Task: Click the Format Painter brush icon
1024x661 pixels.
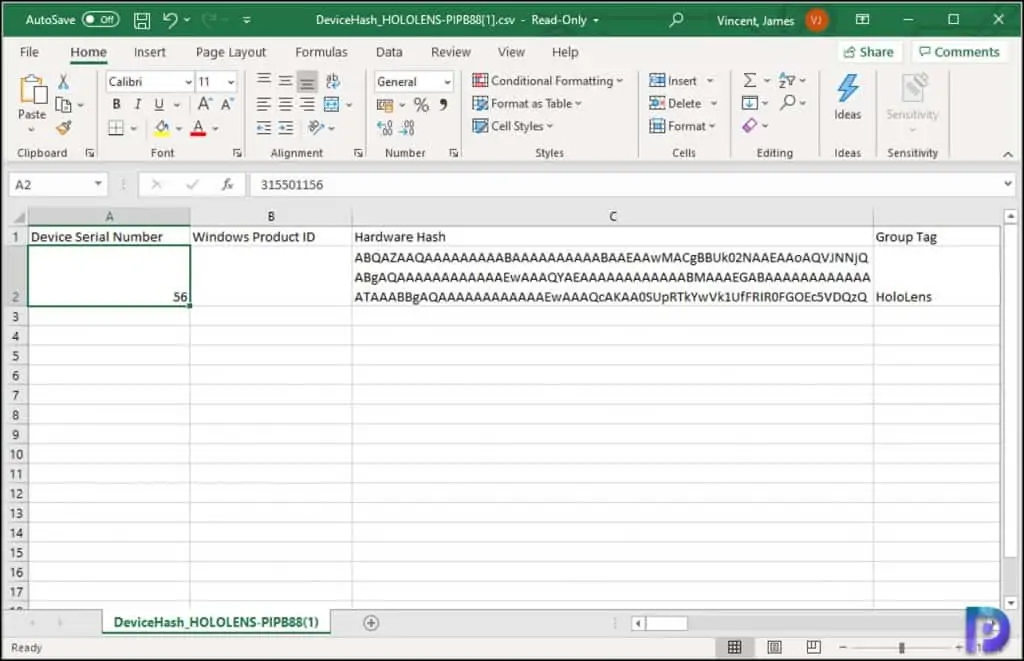Action: [x=63, y=127]
